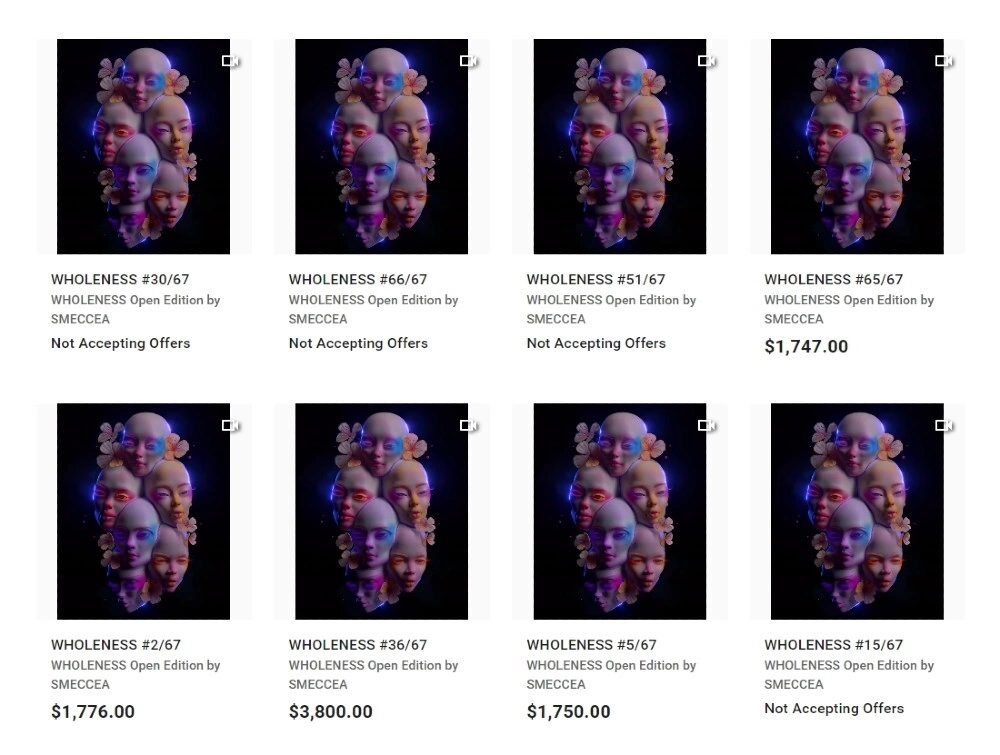The height and width of the screenshot is (755, 1000).
Task: Click the WHOLENESS #2/67 title
Action: pyautogui.click(x=115, y=645)
